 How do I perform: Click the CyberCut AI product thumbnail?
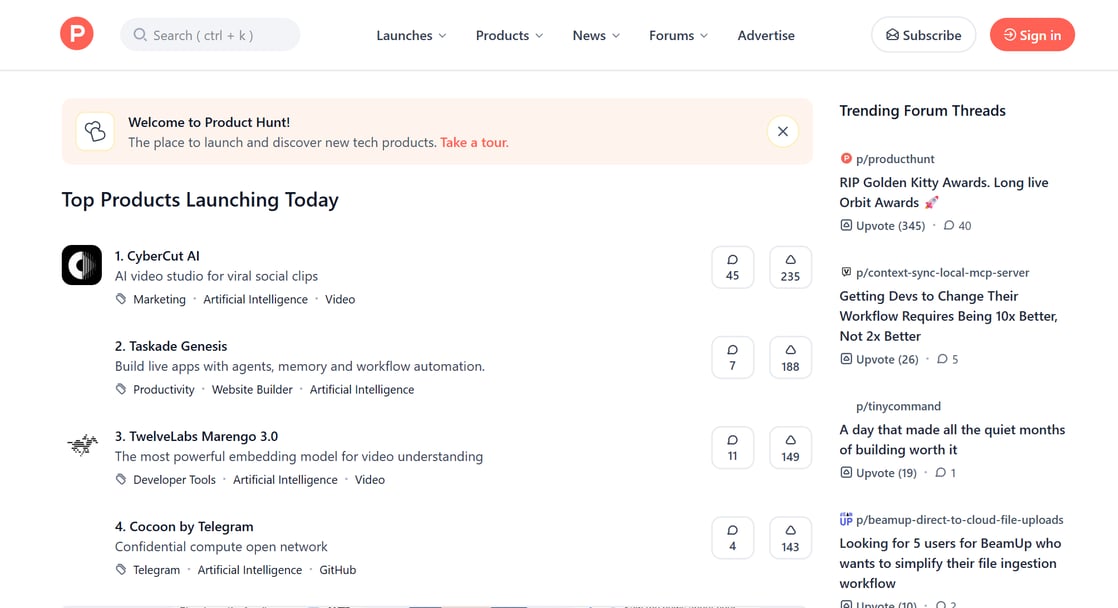click(x=82, y=265)
